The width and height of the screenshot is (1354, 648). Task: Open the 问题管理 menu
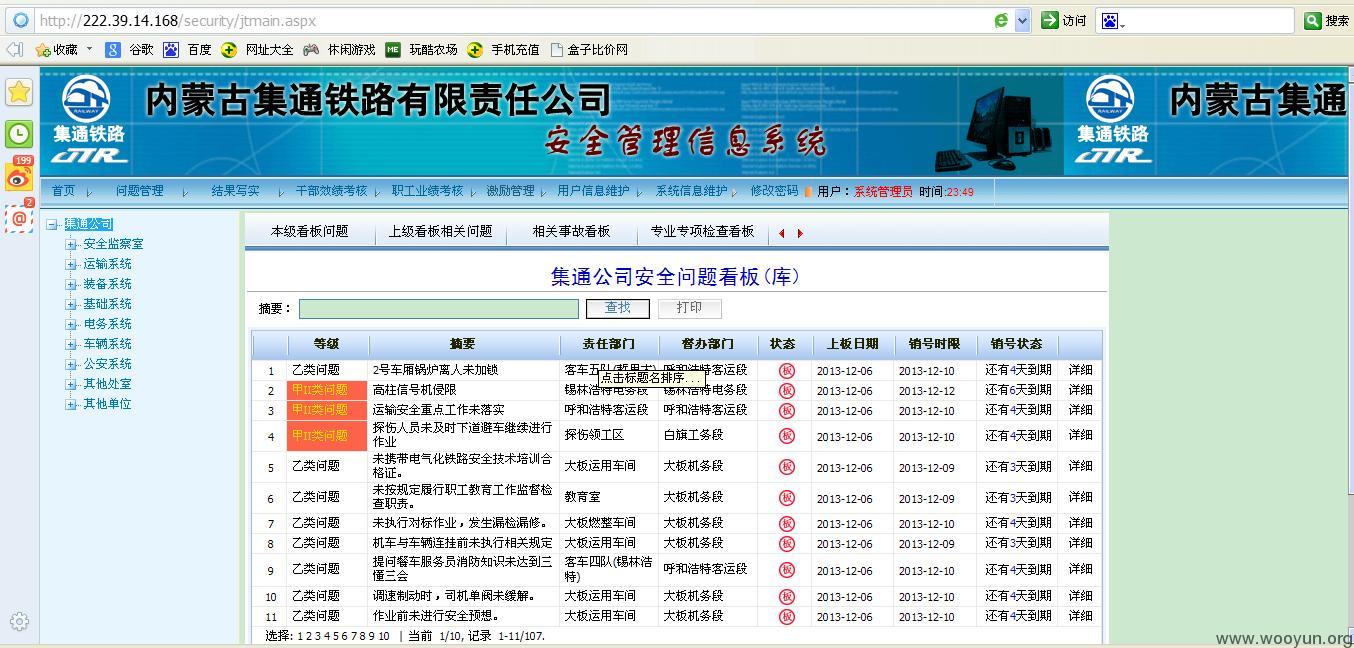(x=139, y=191)
